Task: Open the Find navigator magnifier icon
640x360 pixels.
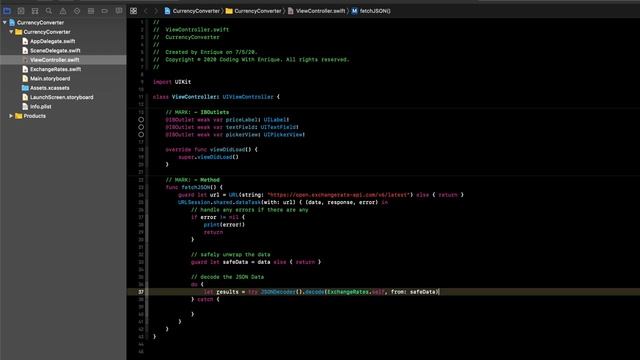Action: [x=49, y=11]
